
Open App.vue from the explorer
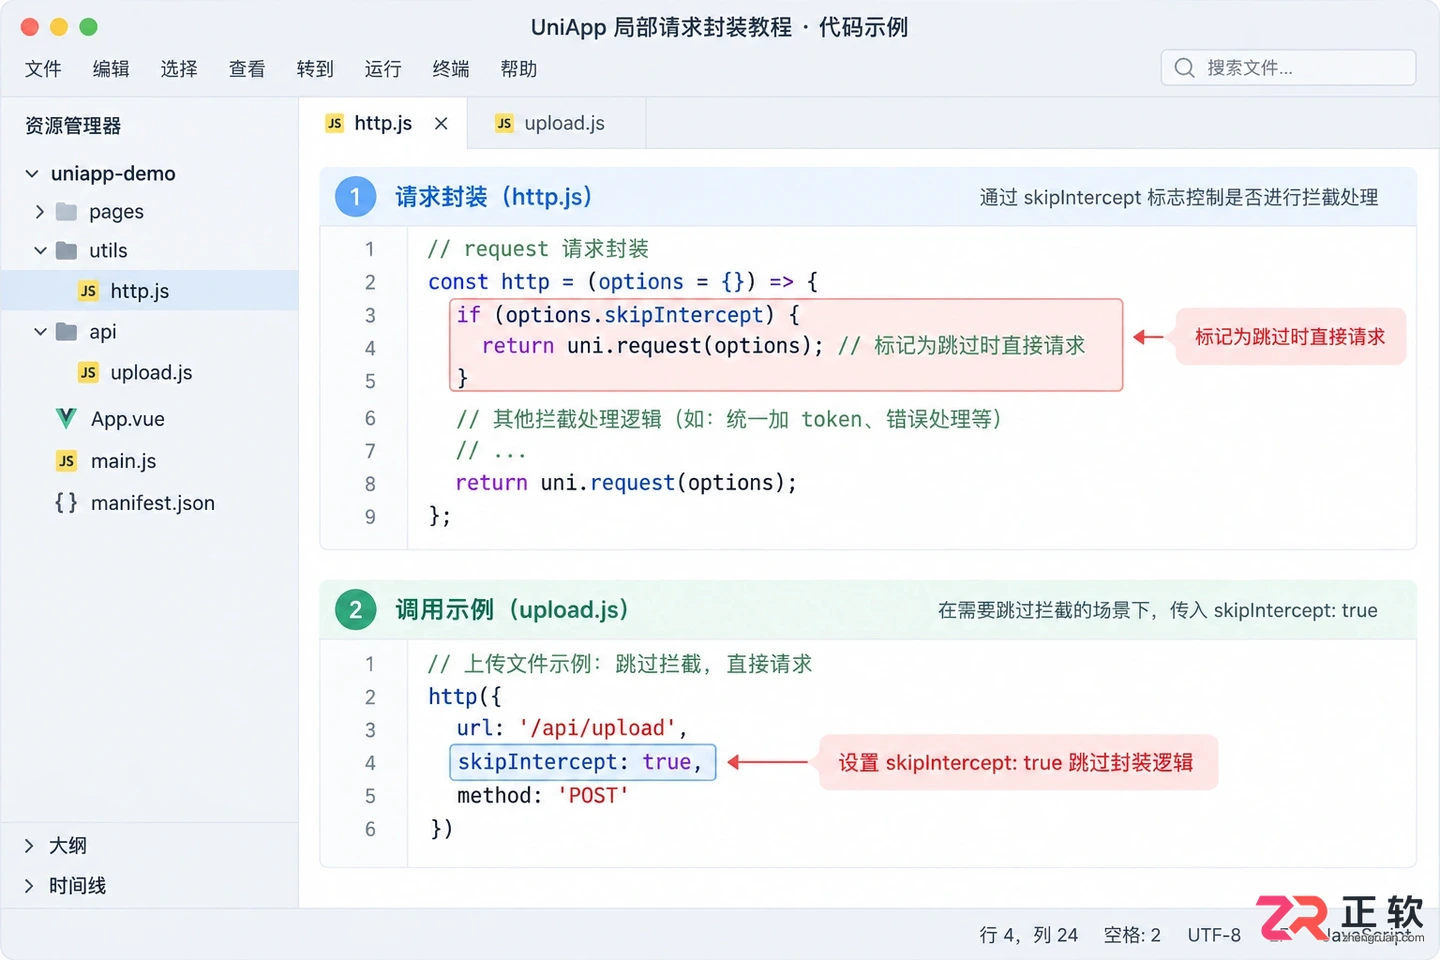(x=128, y=419)
